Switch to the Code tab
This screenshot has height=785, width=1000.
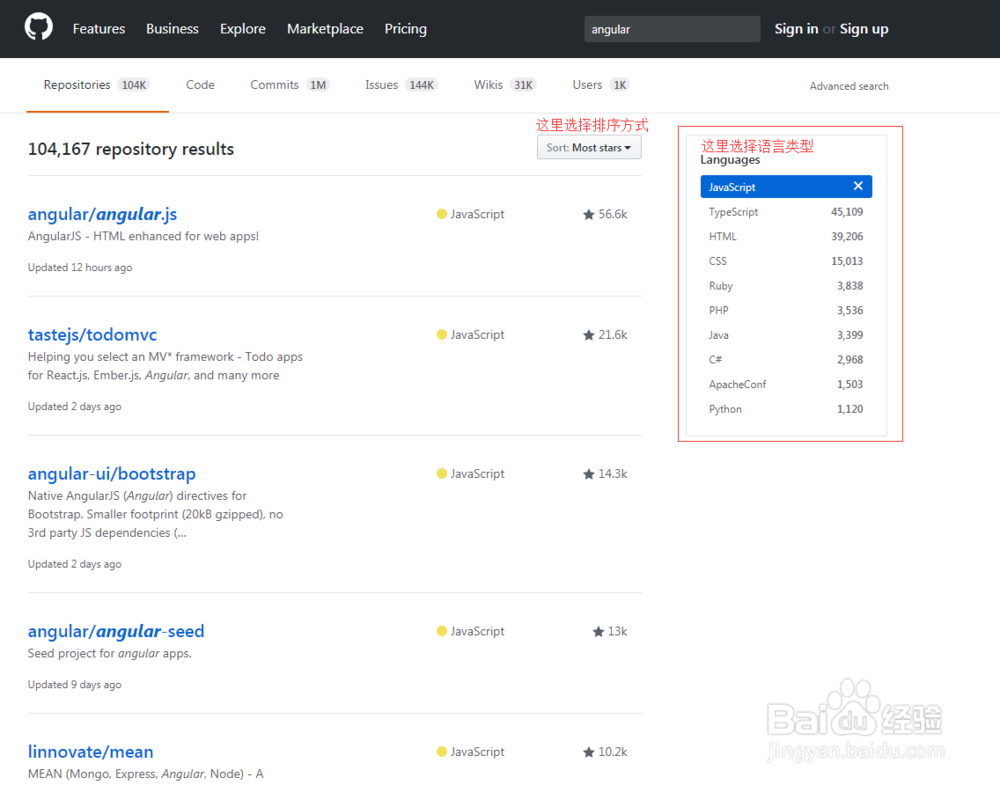coord(200,85)
